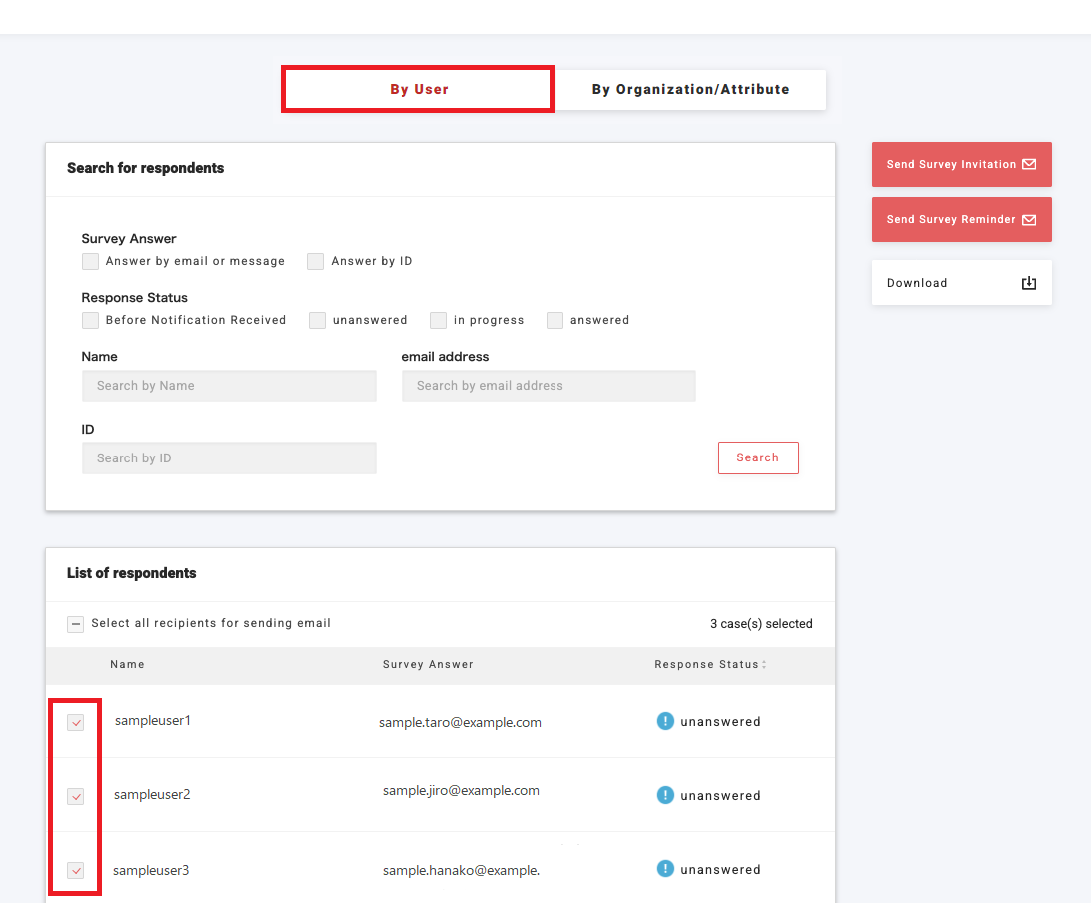Click the envelope icon on Send Survey Reminder
This screenshot has width=1091, height=903.
point(1028,219)
